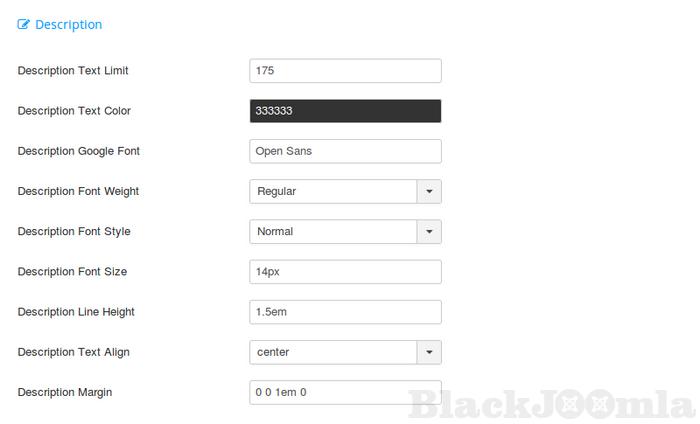Click the Description Text Align label
This screenshot has height=424, width=700.
pos(74,352)
